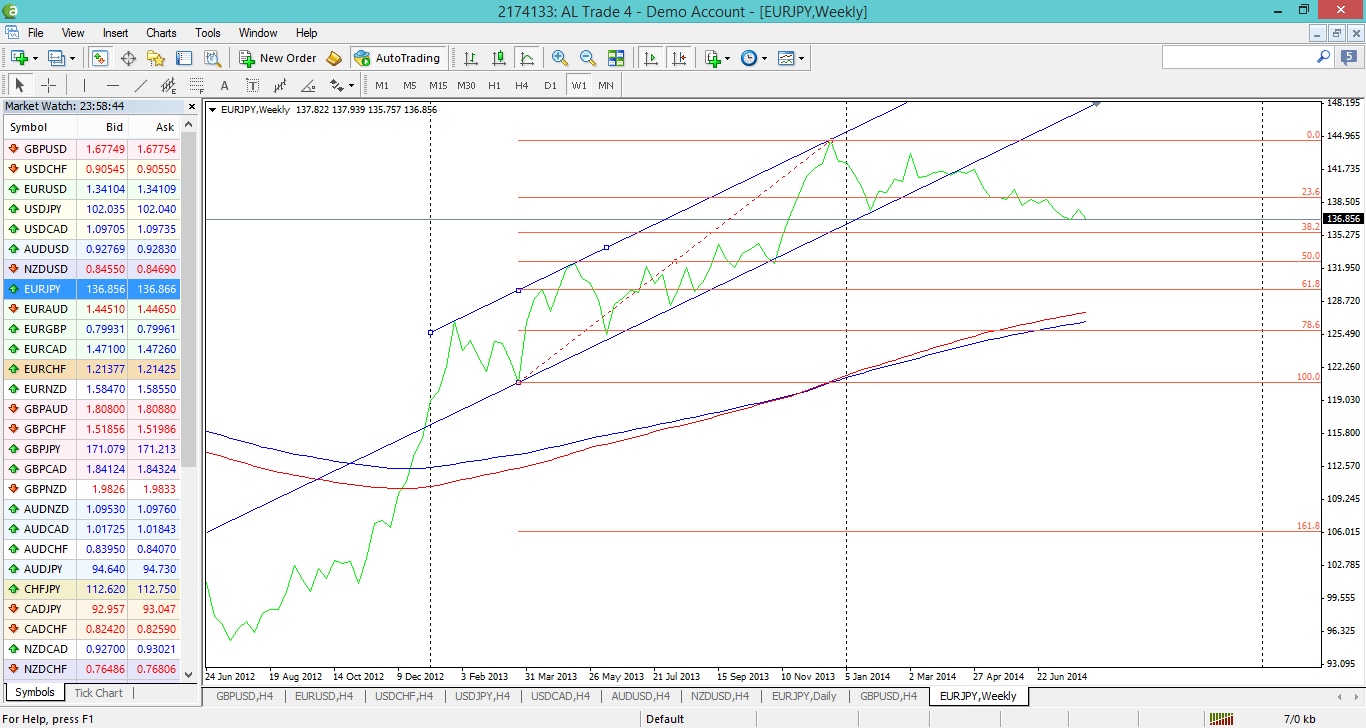Click the Market Watch vertical scrollbar

point(189,400)
